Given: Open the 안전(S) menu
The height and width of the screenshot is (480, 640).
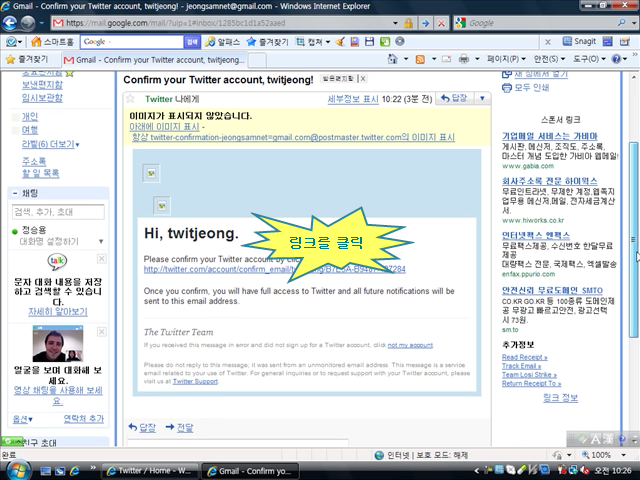Looking at the screenshot, I should pyautogui.click(x=549, y=59).
